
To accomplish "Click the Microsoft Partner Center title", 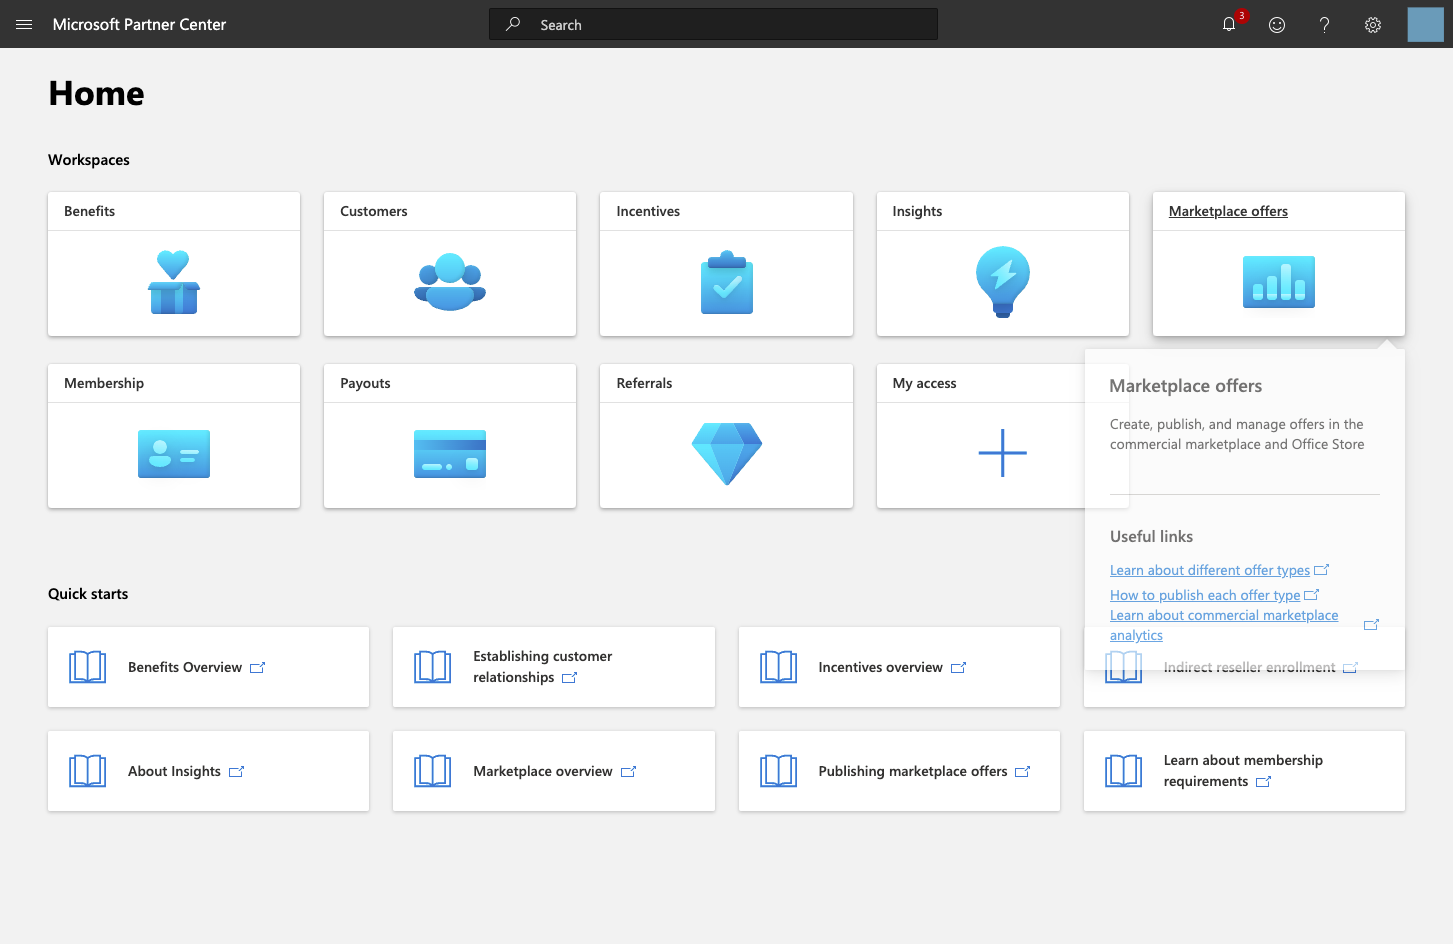I will point(139,24).
